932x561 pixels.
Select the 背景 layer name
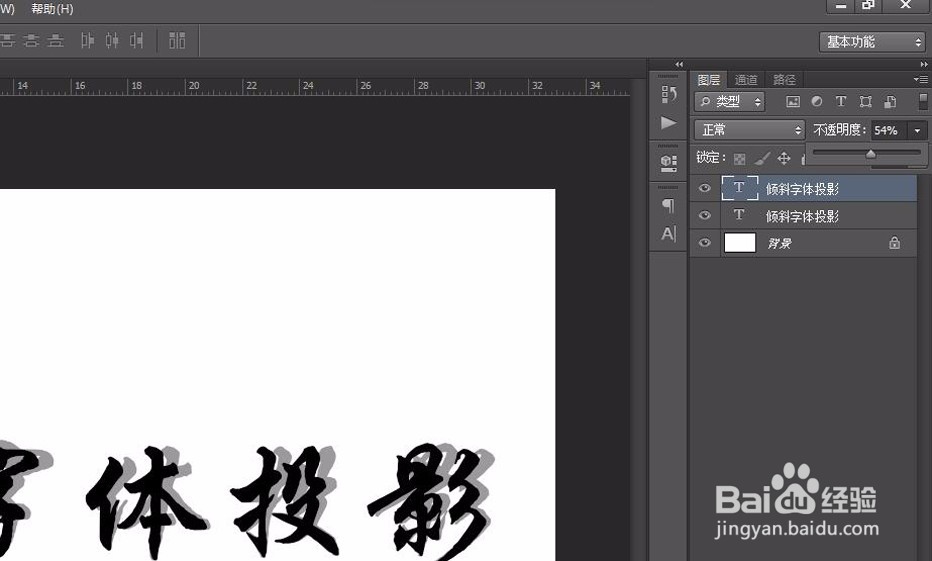[779, 244]
